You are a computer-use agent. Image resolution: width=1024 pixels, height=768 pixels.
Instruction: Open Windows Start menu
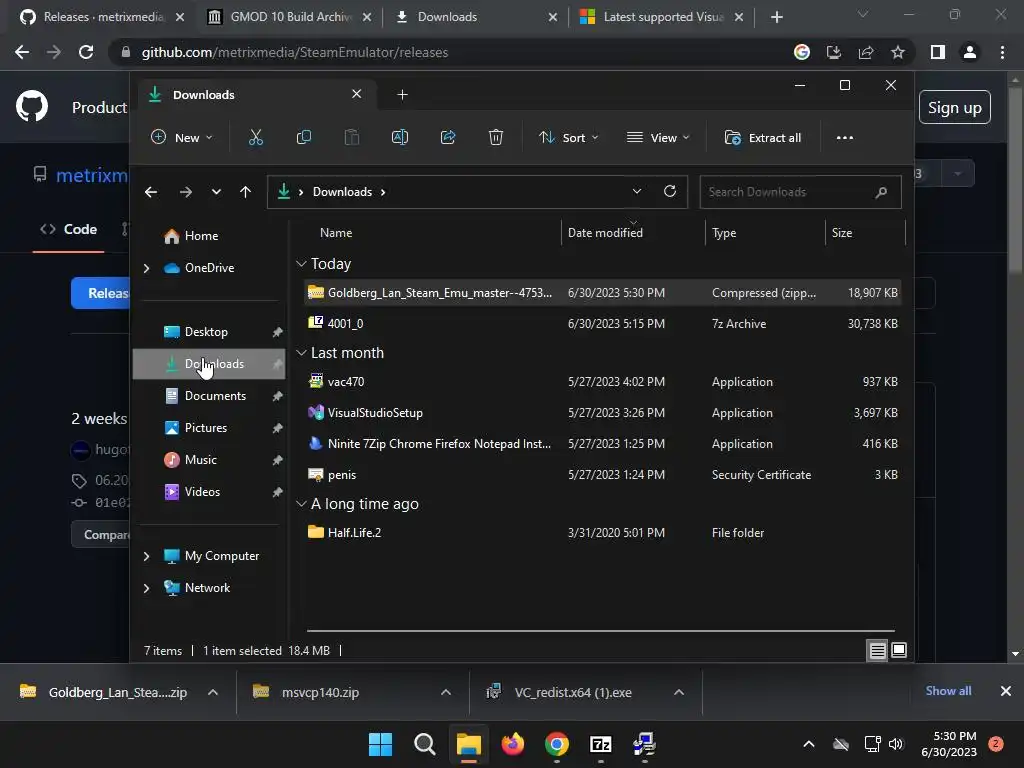pos(380,744)
